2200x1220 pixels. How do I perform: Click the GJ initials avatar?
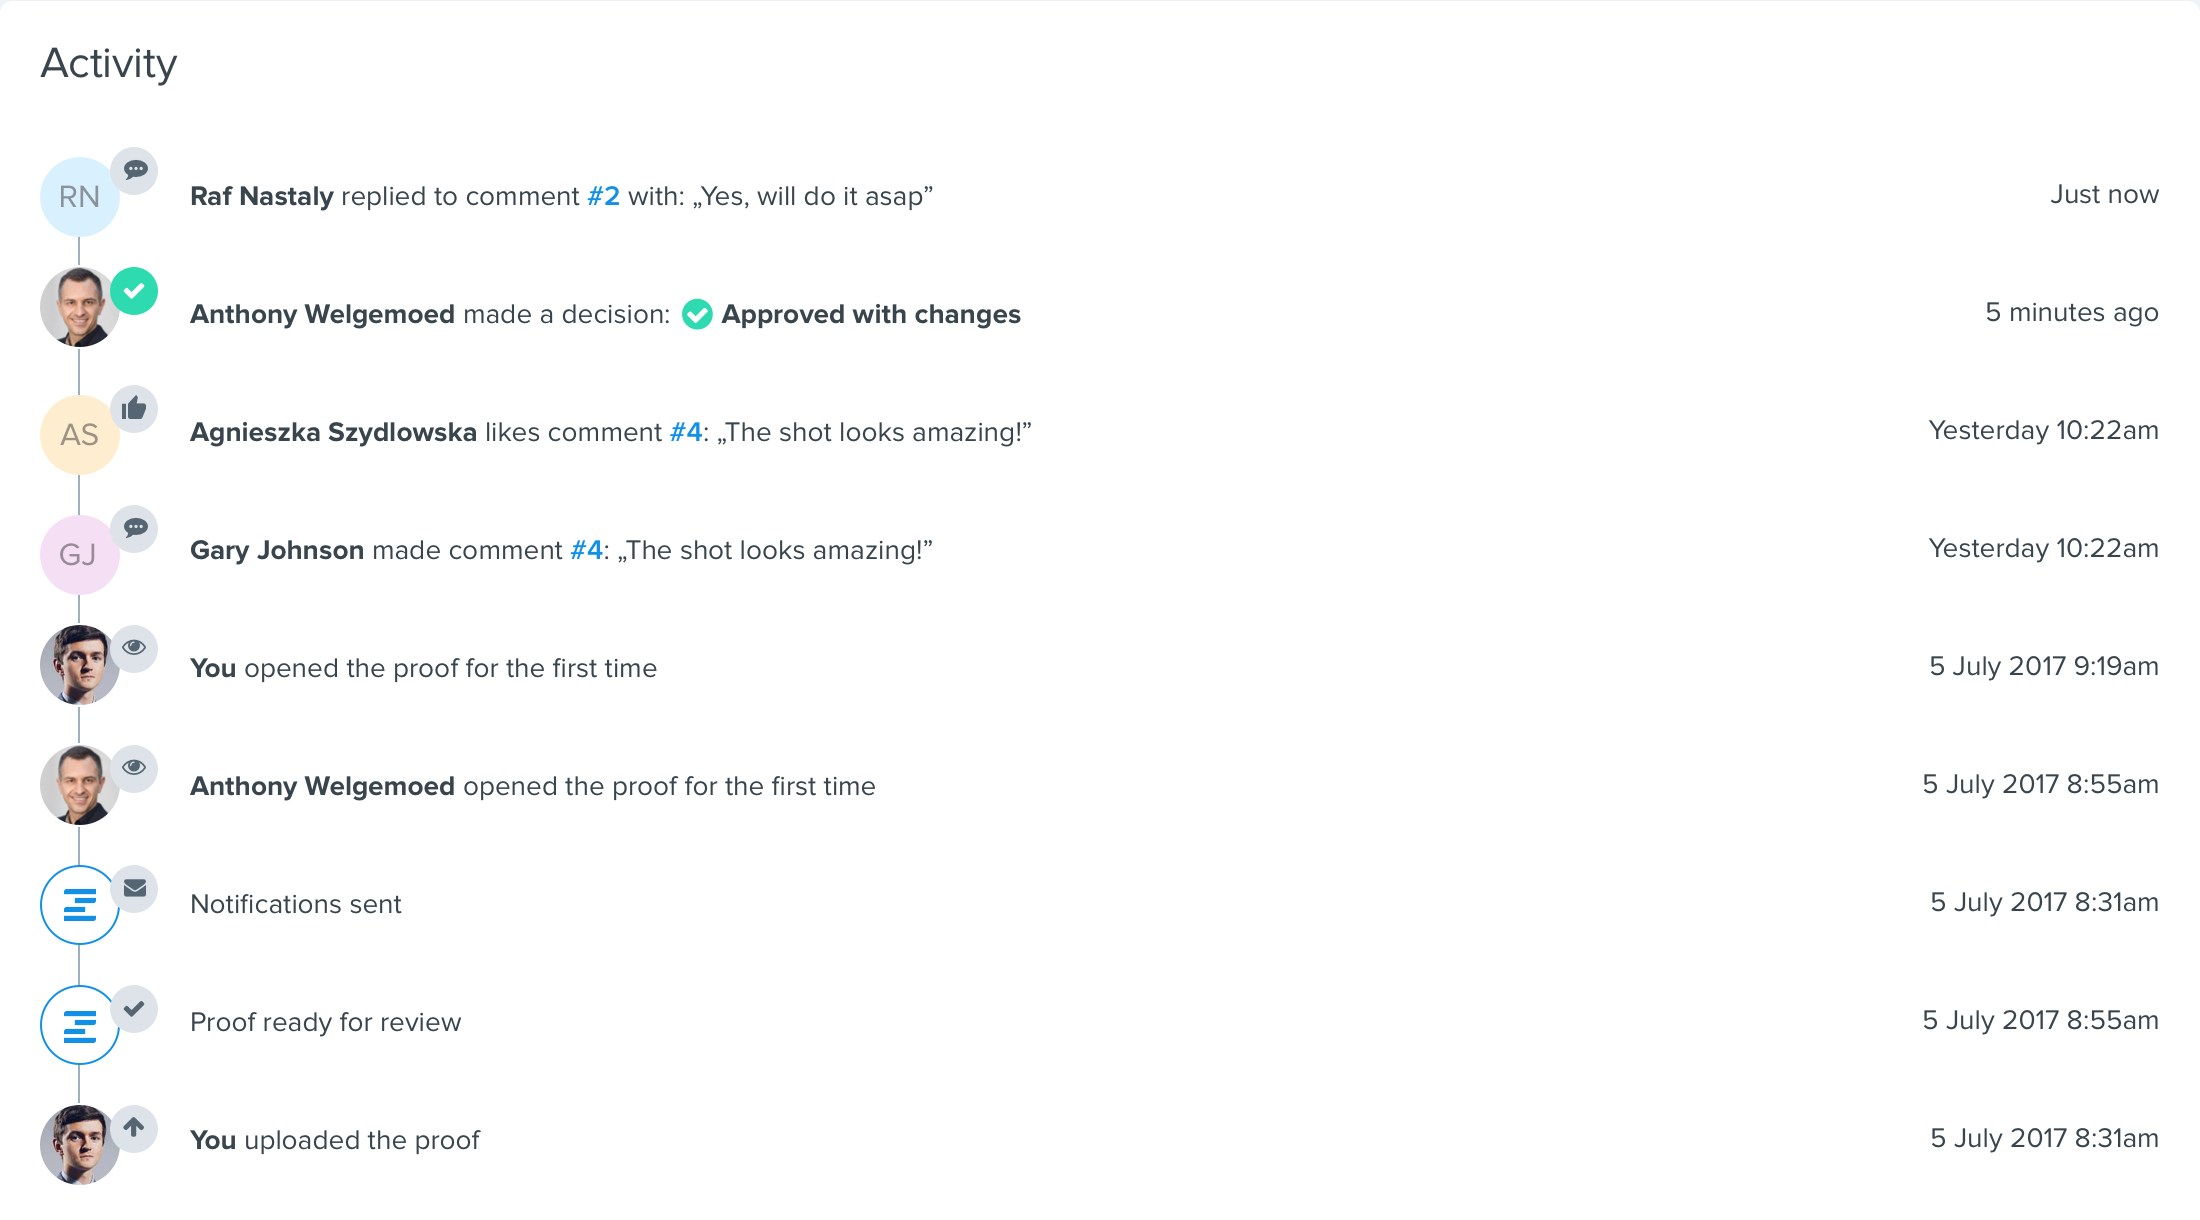79,555
